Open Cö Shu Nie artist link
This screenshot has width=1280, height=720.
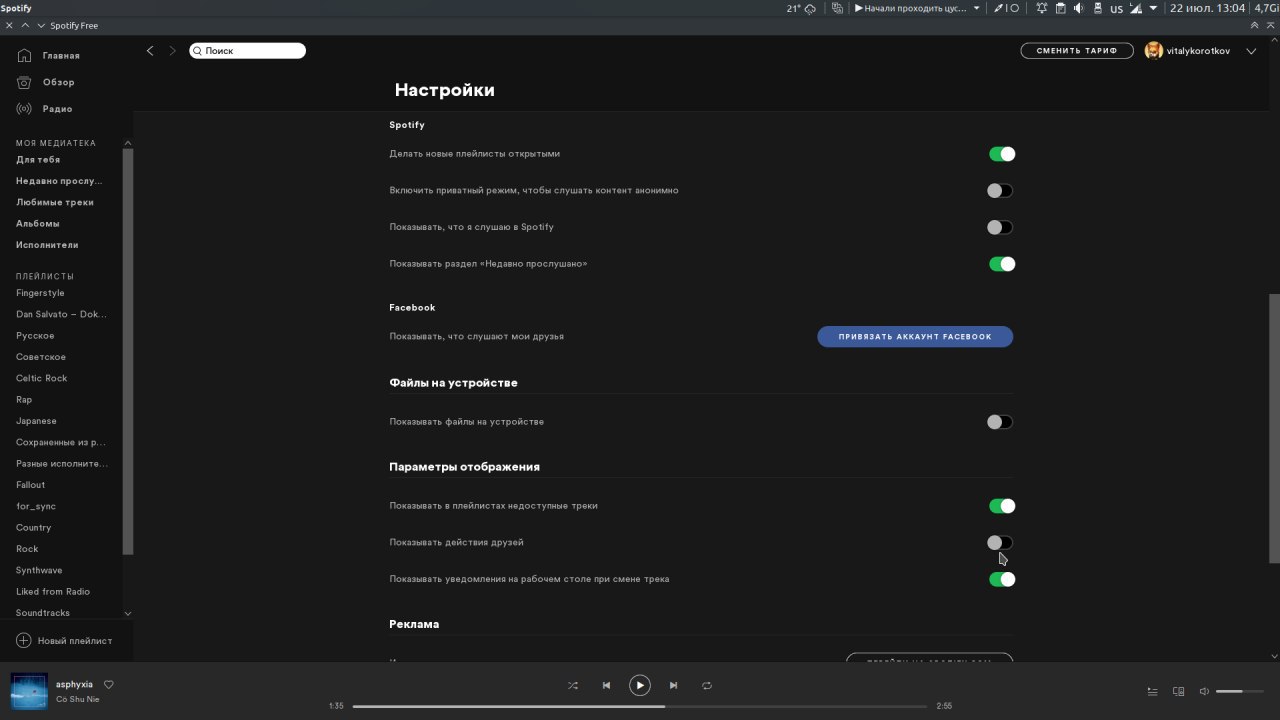point(78,699)
